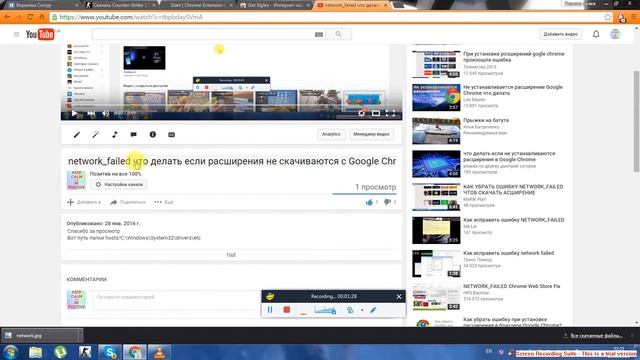Open thumbnail of Не устанавливается расширение Google Chrome
Image resolution: width=640 pixels, height=360 pixels.
(x=436, y=98)
